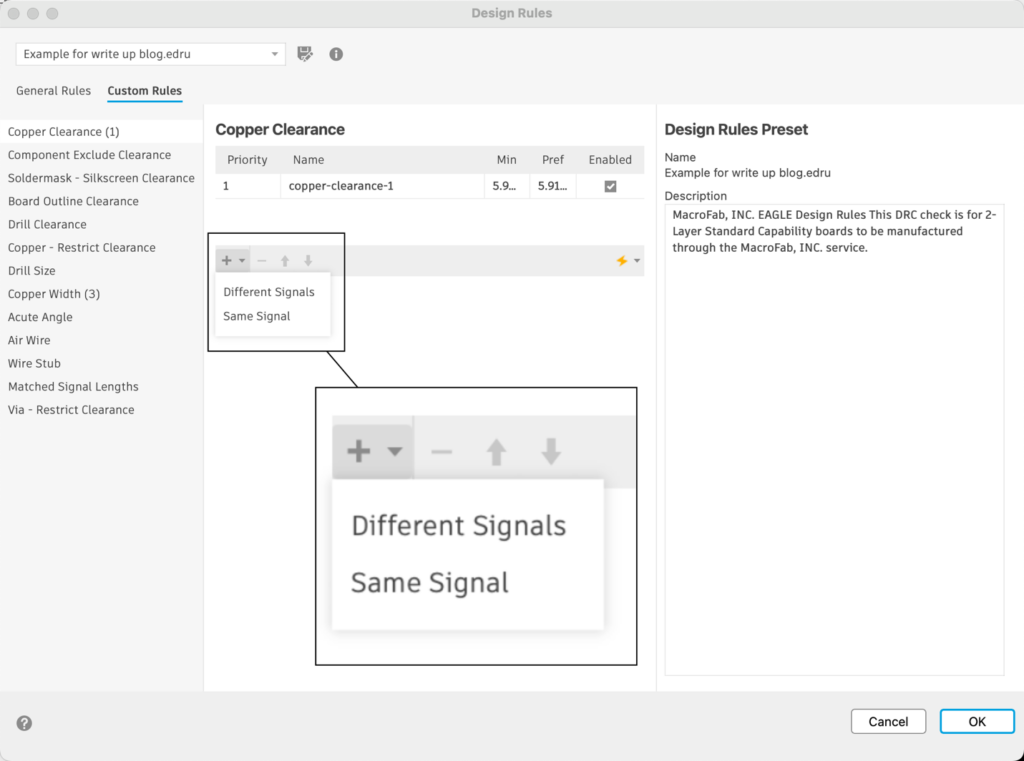Choose Different Signals in the small dropdown menu
This screenshot has width=1024, height=761.
coord(269,292)
